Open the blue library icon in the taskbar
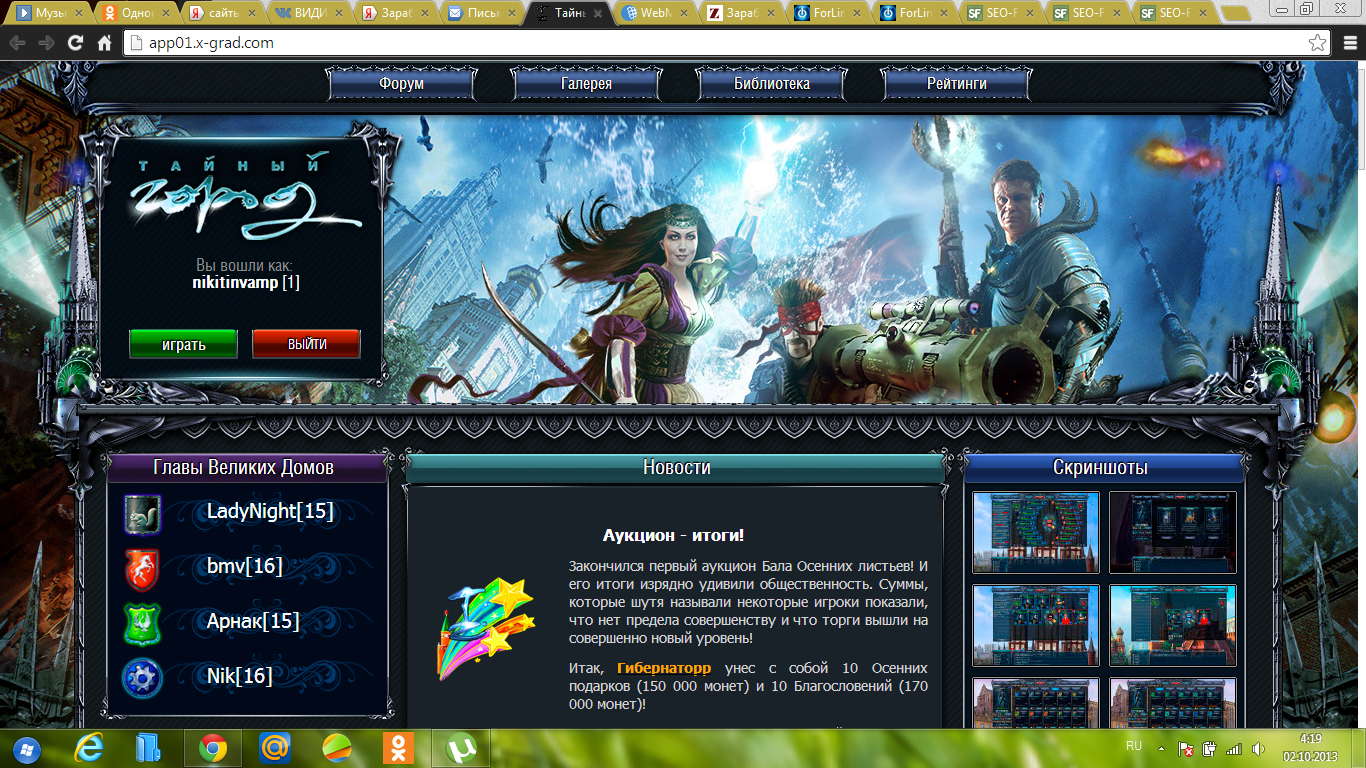 148,748
